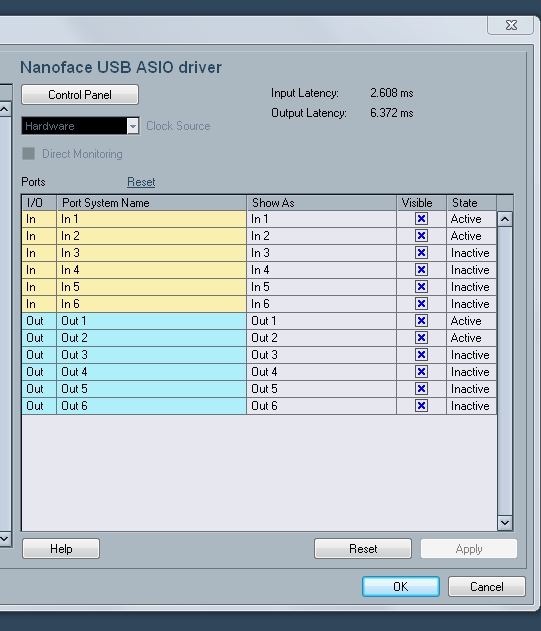This screenshot has width=541, height=631.
Task: Click the Reset link beside Ports
Action: click(141, 182)
